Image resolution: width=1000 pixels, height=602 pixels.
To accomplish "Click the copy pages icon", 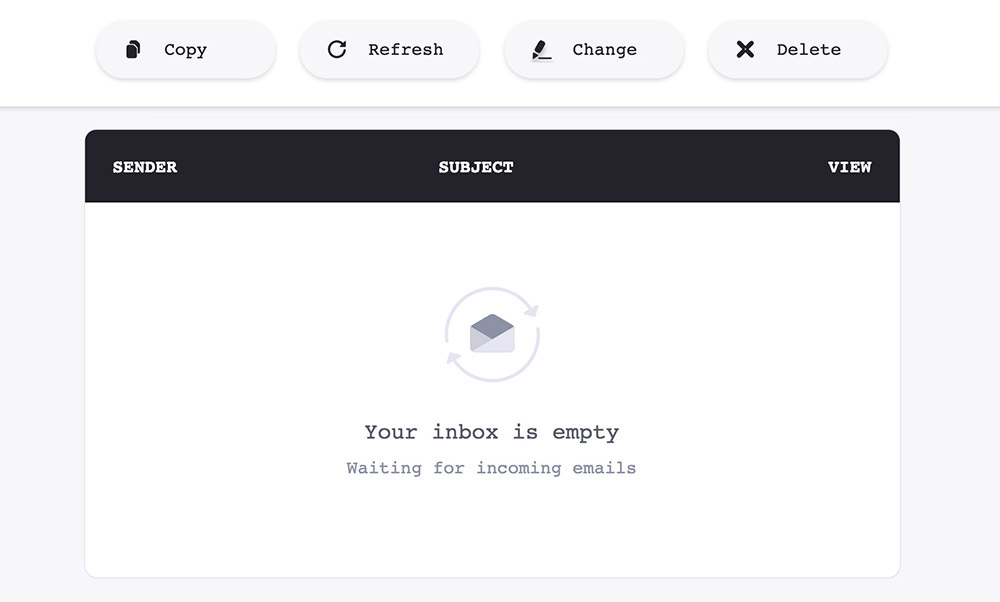I will pos(133,49).
